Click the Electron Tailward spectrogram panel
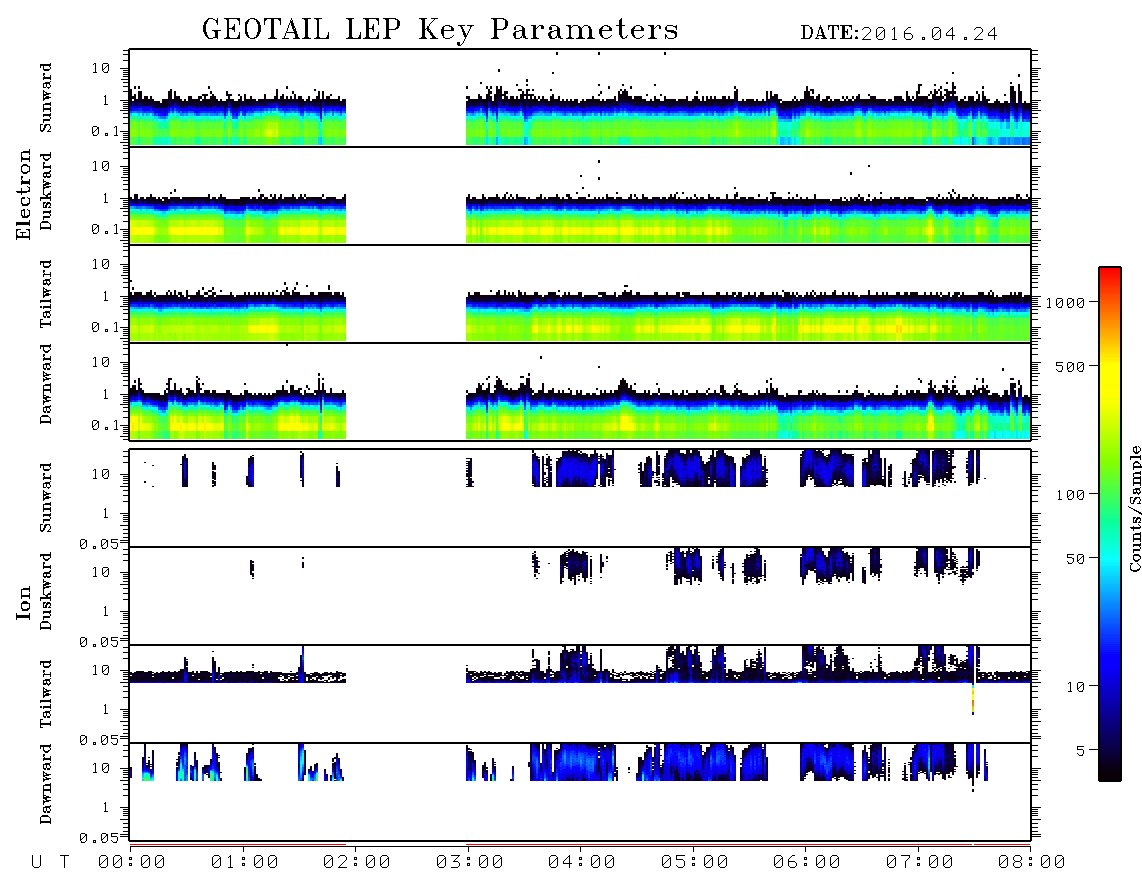The height and width of the screenshot is (880, 1142). coord(580,294)
